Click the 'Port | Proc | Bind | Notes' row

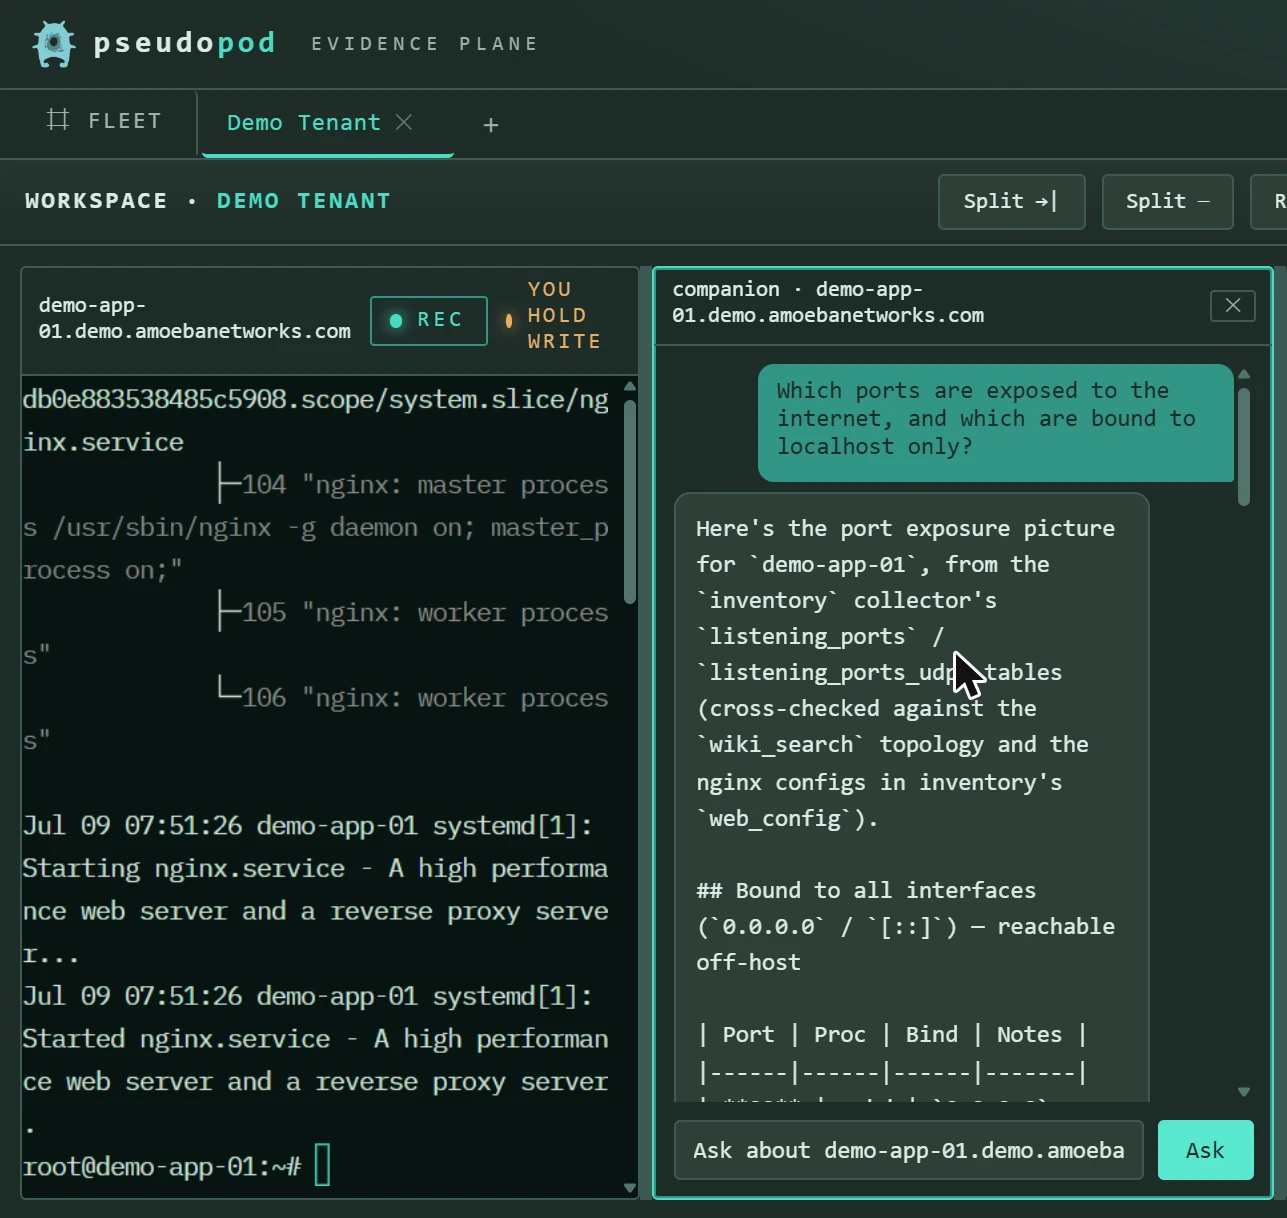click(891, 1034)
